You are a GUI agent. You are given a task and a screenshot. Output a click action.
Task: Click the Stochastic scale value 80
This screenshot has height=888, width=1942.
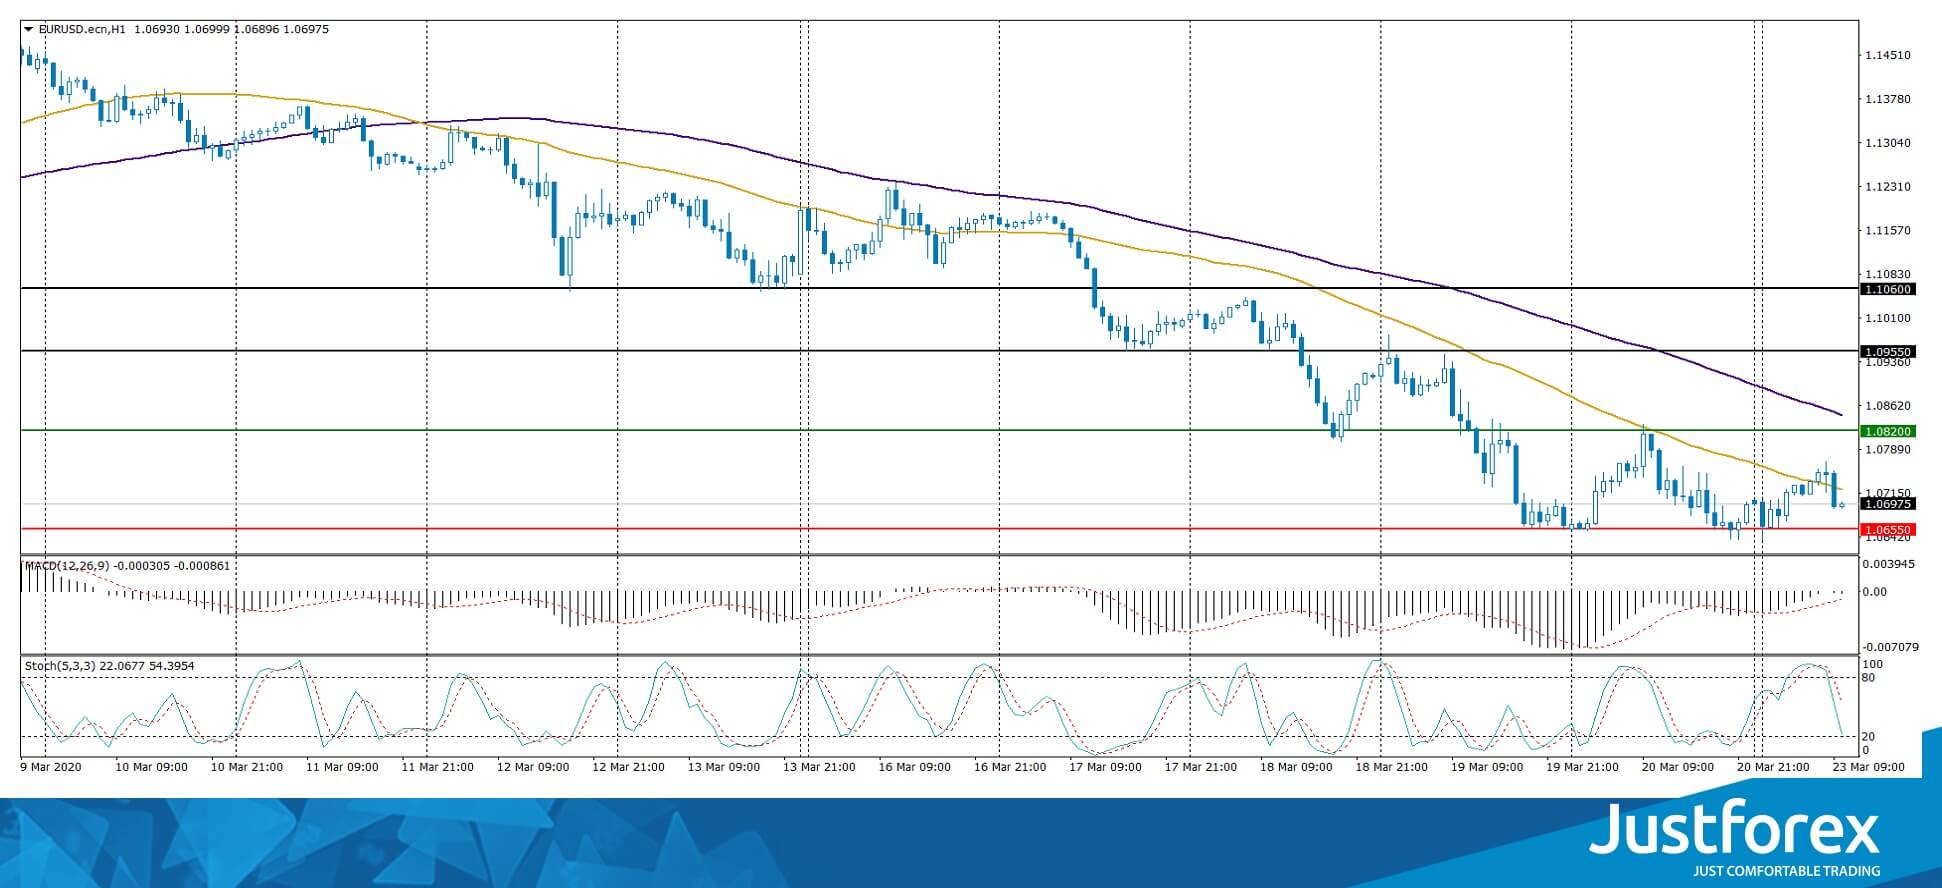click(1870, 678)
